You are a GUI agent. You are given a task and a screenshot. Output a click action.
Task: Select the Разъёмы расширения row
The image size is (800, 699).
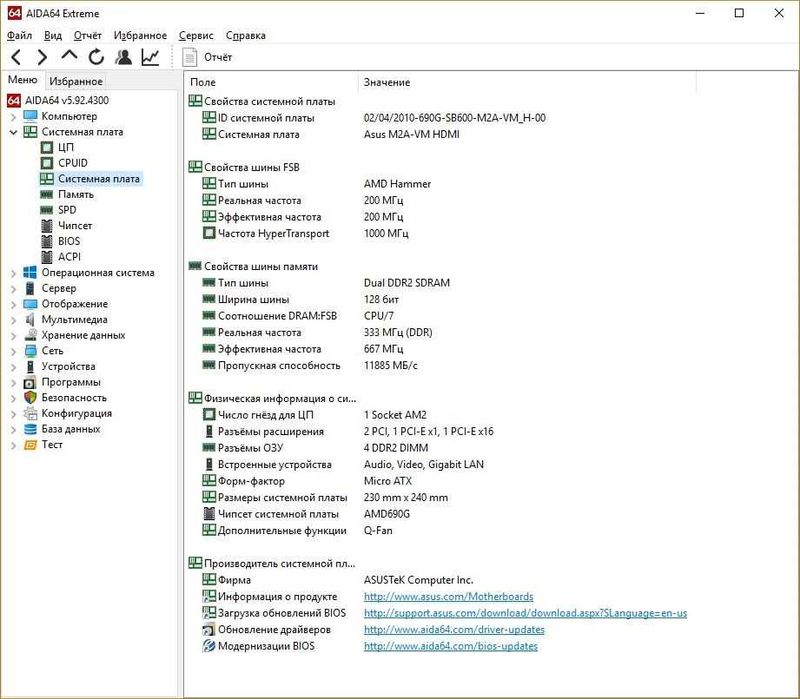click(x=348, y=431)
